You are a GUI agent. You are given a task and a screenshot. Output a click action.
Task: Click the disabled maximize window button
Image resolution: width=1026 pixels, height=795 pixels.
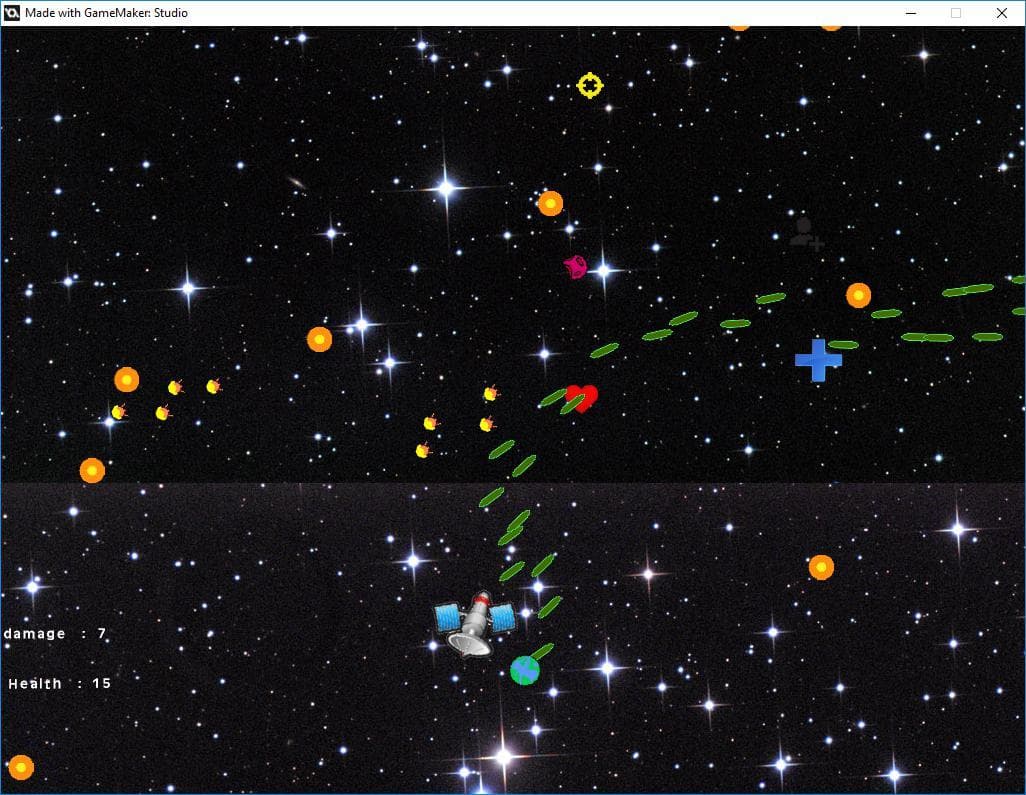point(956,13)
